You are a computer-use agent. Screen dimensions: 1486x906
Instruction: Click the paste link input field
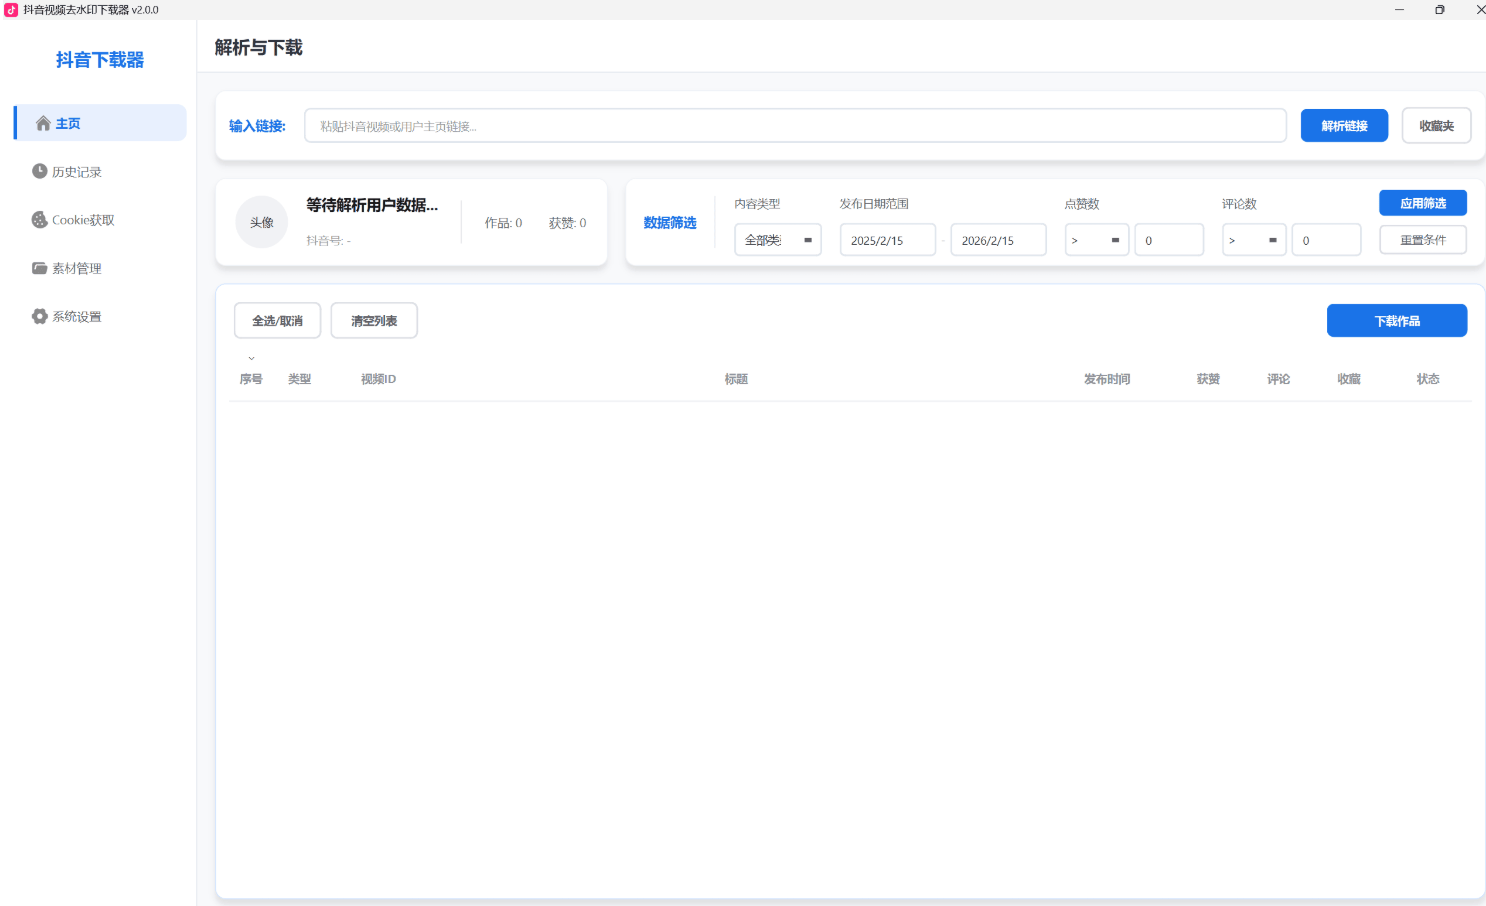pos(795,125)
